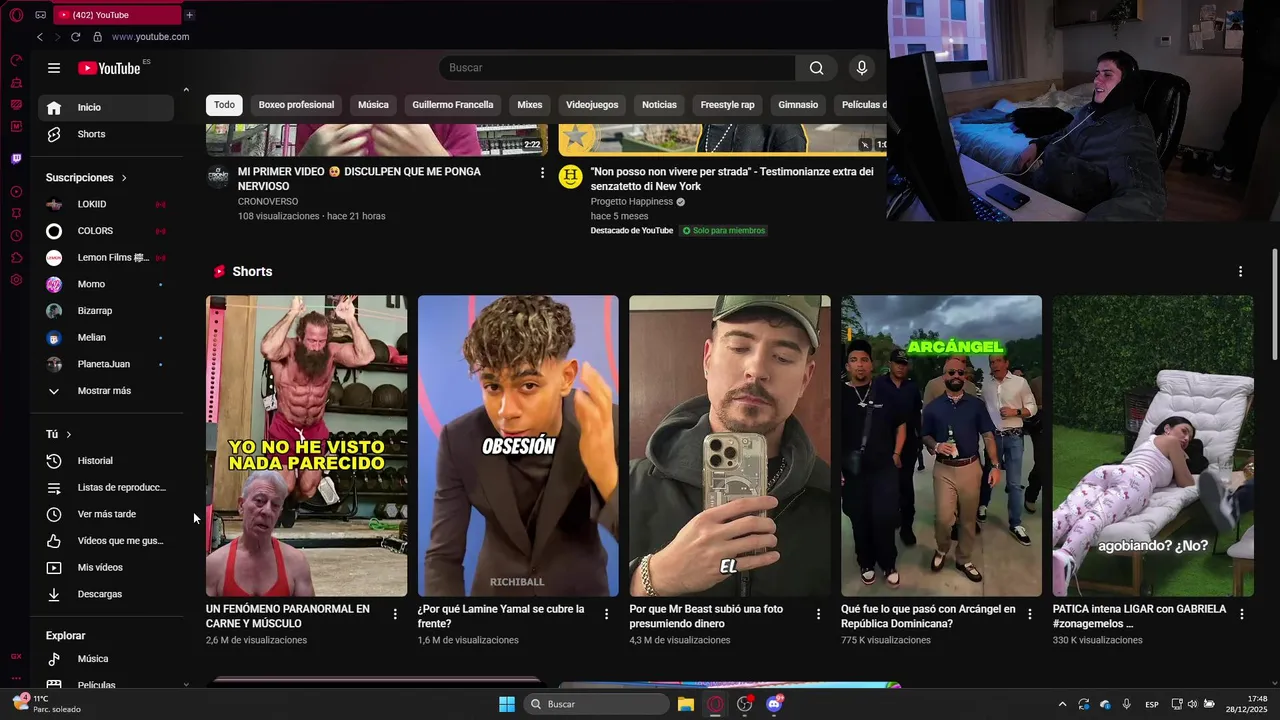Image resolution: width=1280 pixels, height=720 pixels.
Task: Switch to the '(402) YouTube' browser tab
Action: pyautogui.click(x=115, y=15)
